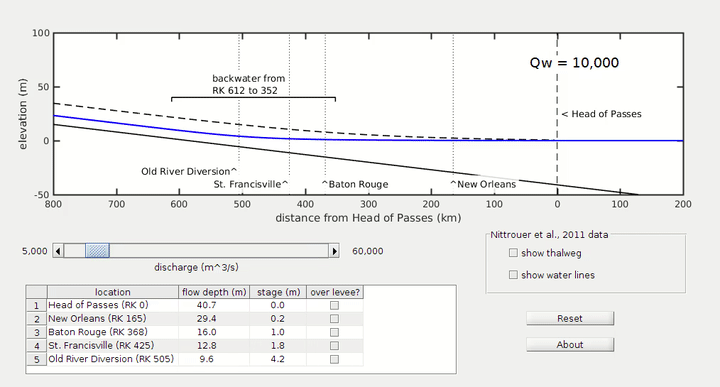Toggle over levee checkbox for New Orleans
Viewport: 720px width, 387px height.
[x=335, y=319]
